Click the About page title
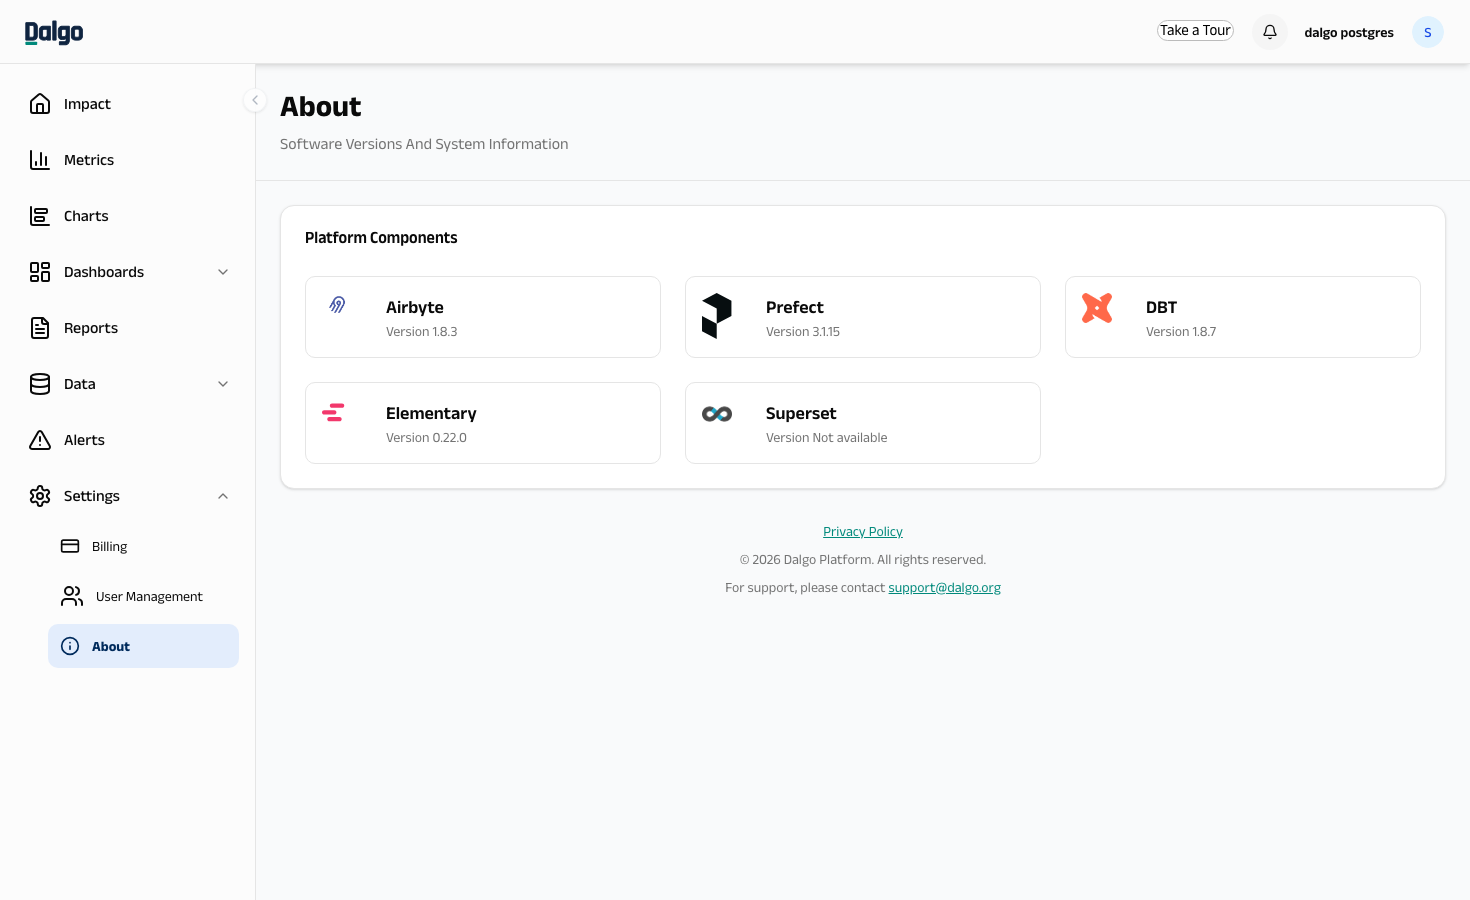Image resolution: width=1470 pixels, height=900 pixels. click(321, 106)
